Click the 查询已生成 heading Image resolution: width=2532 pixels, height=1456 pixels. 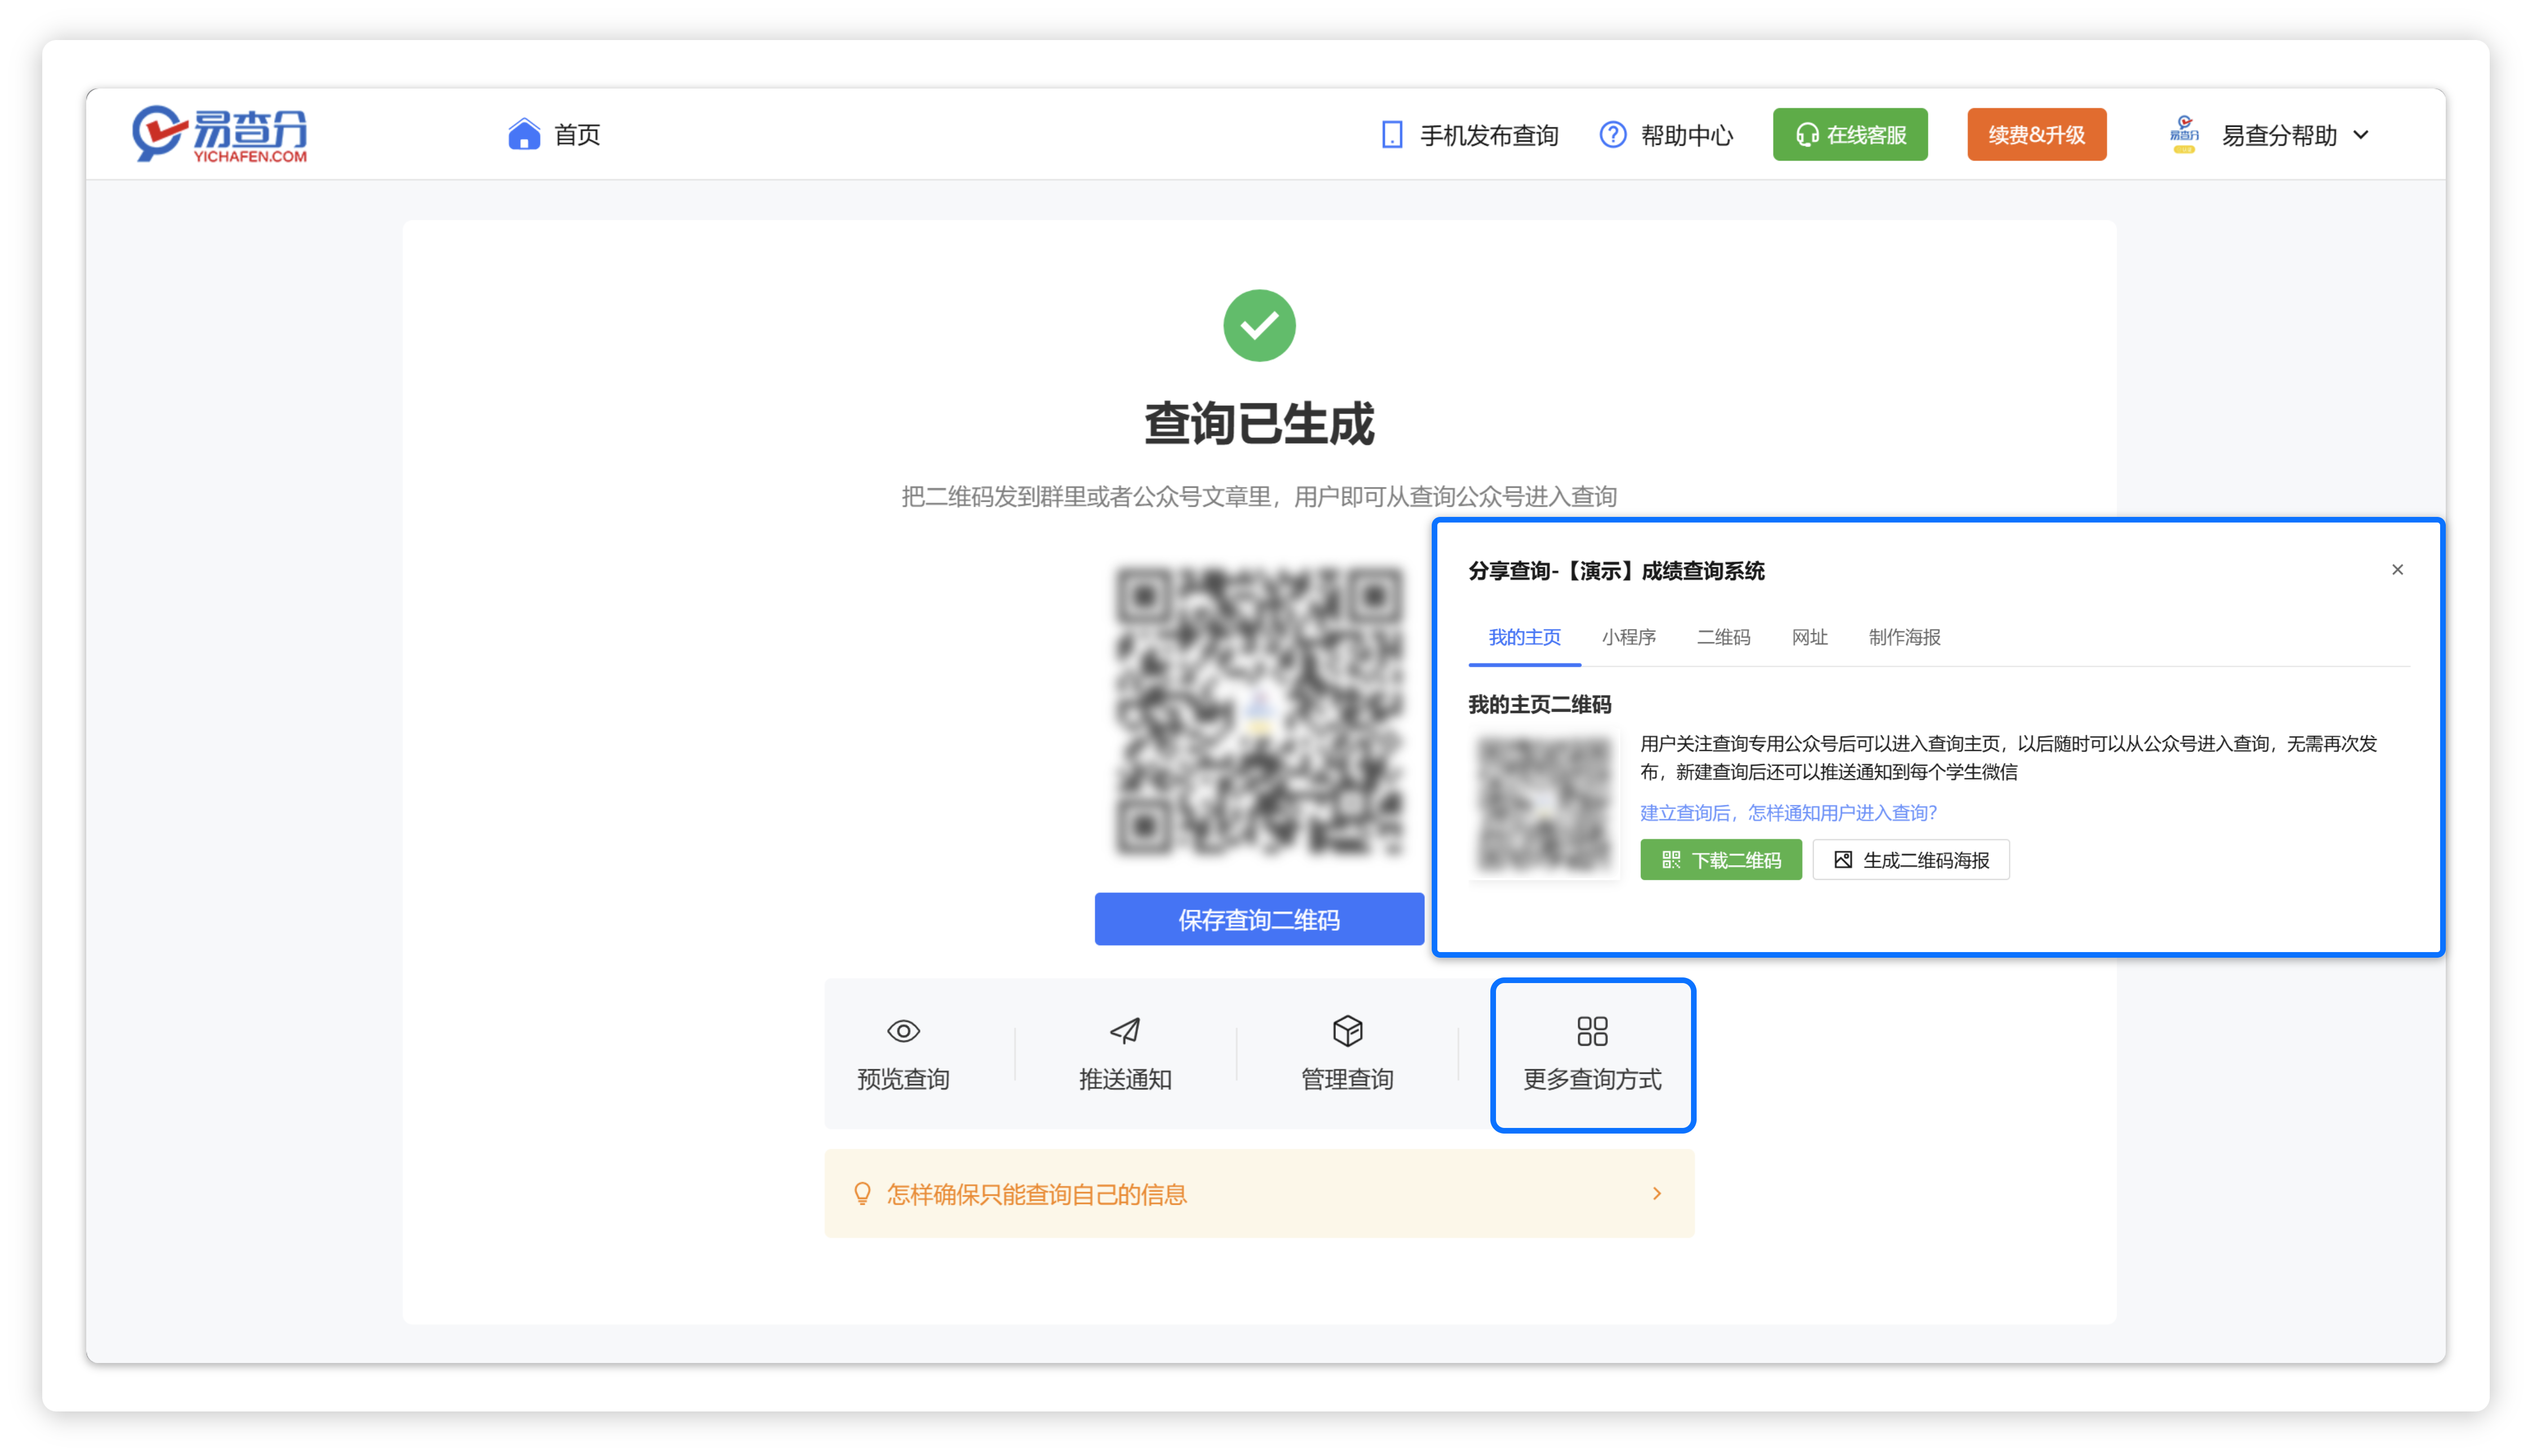tap(1259, 424)
